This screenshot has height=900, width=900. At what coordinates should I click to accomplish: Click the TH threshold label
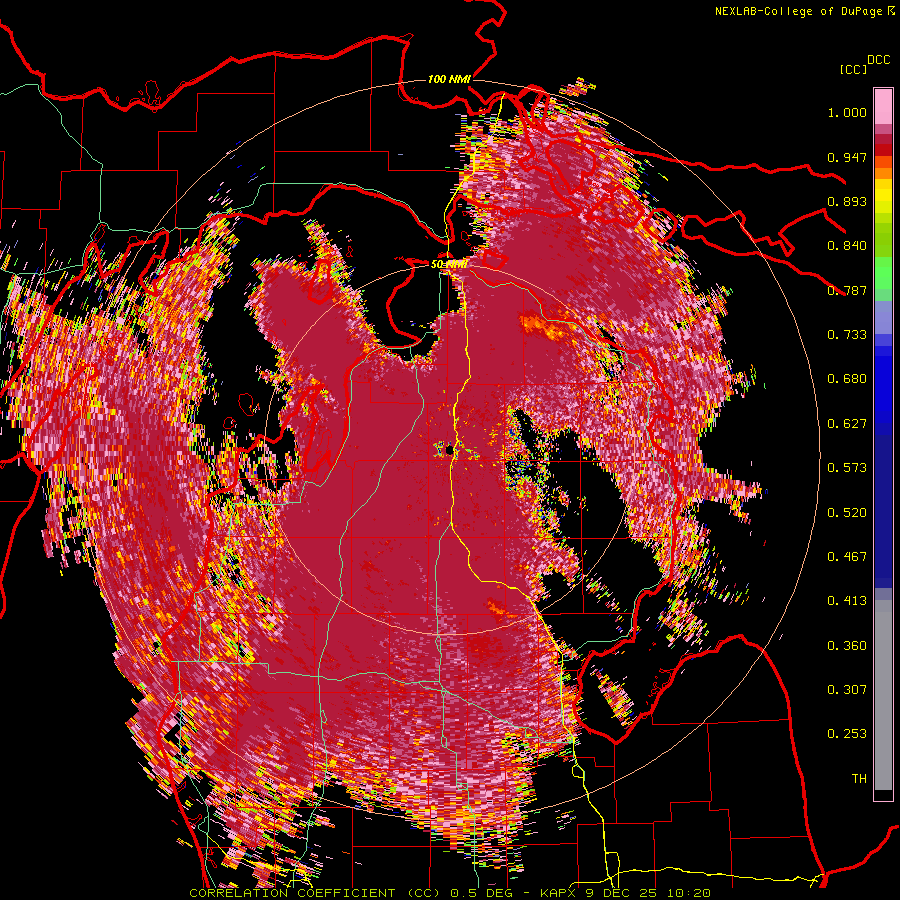pos(859,779)
